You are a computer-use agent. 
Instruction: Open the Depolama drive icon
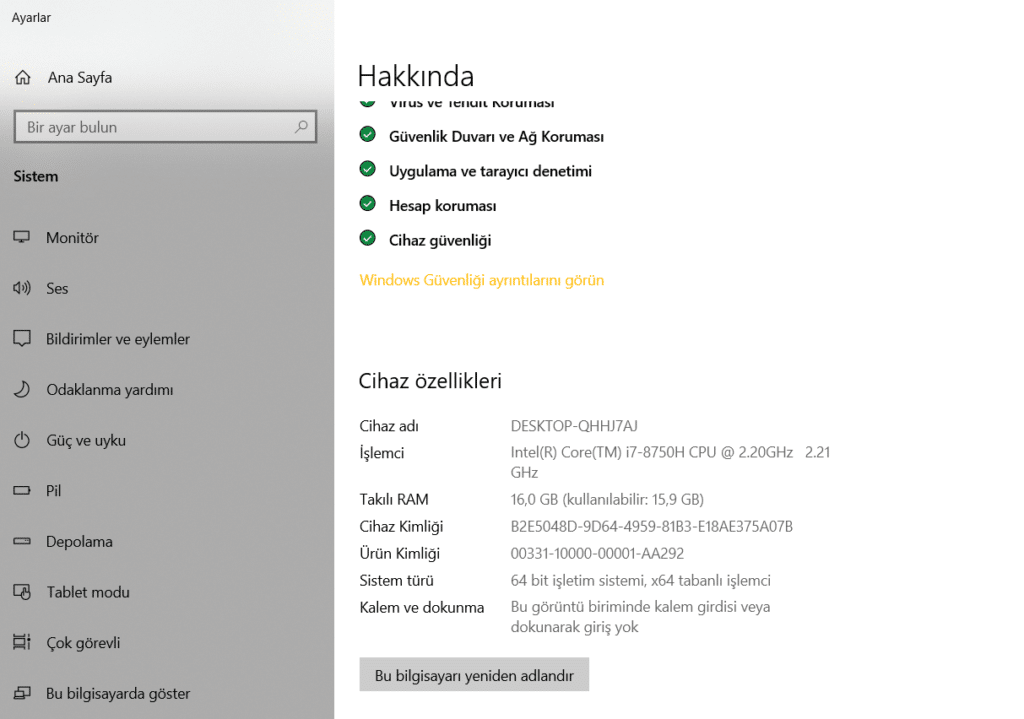[x=23, y=541]
